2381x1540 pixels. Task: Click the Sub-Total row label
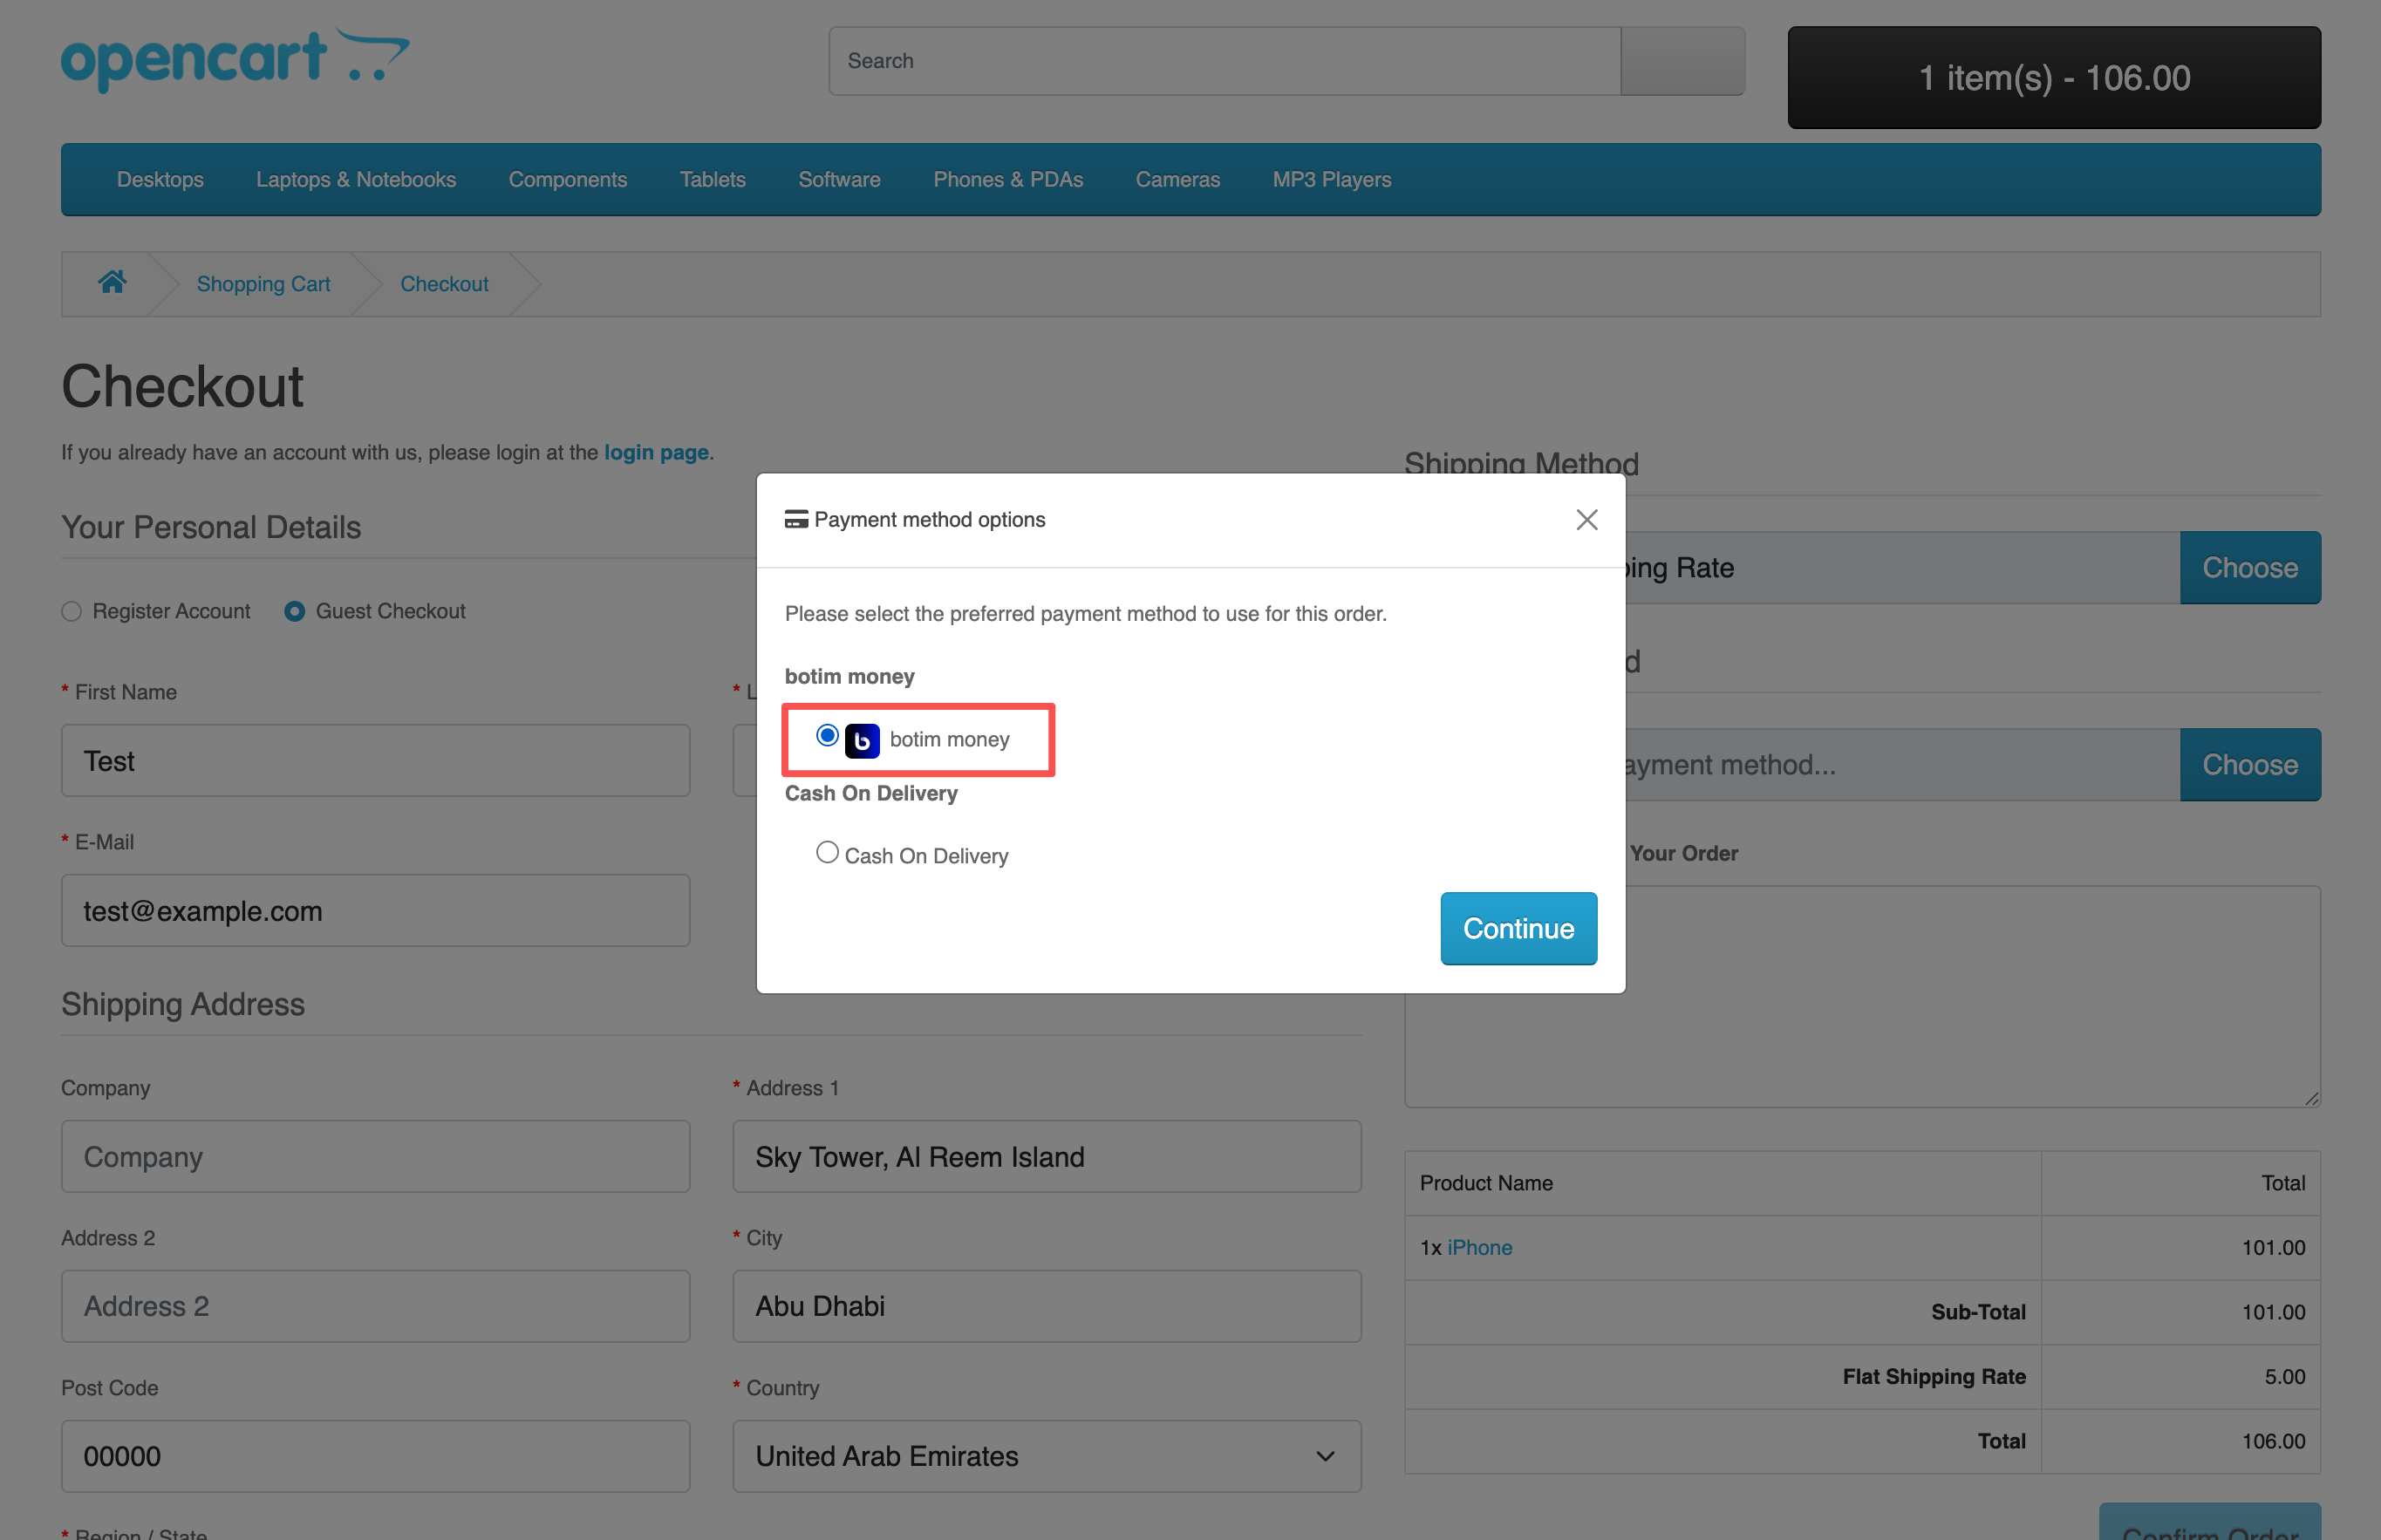click(1978, 1312)
